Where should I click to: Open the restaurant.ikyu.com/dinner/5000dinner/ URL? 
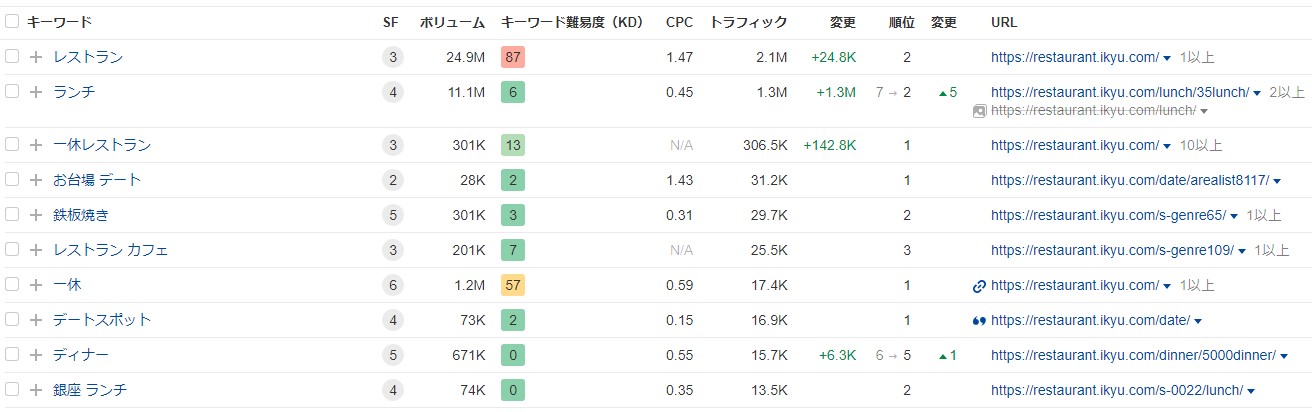tap(1133, 355)
